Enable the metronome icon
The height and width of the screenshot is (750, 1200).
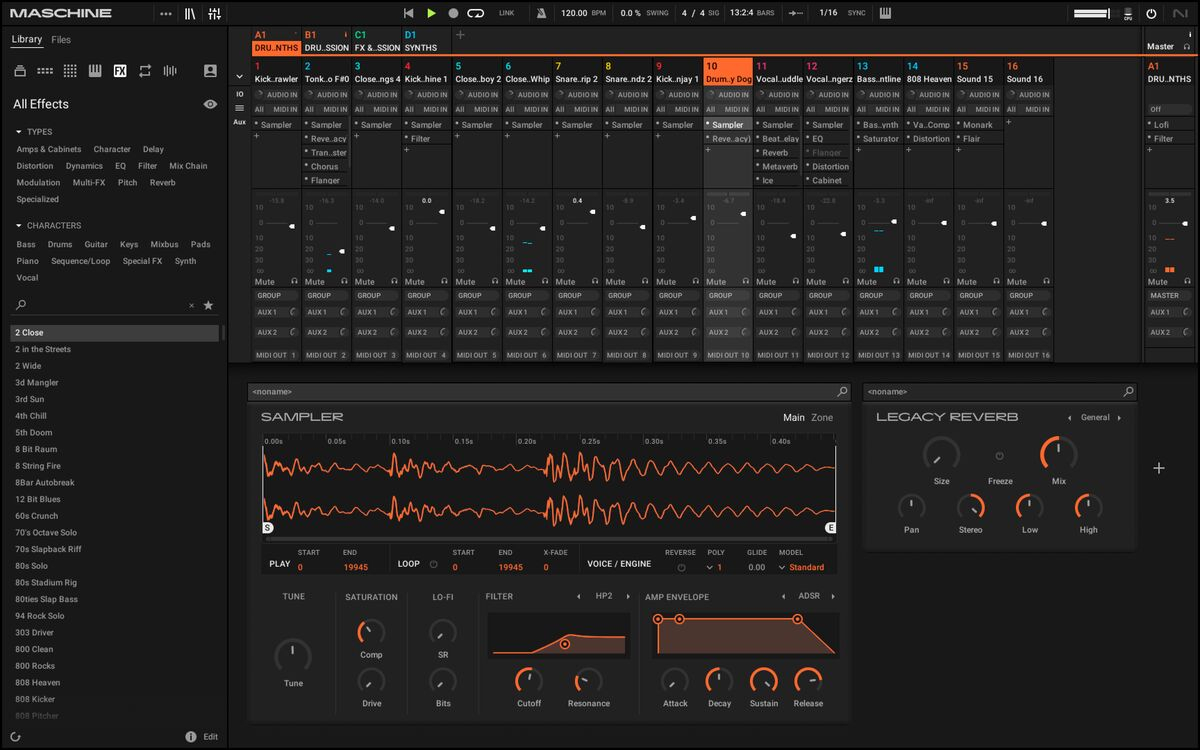(x=541, y=13)
